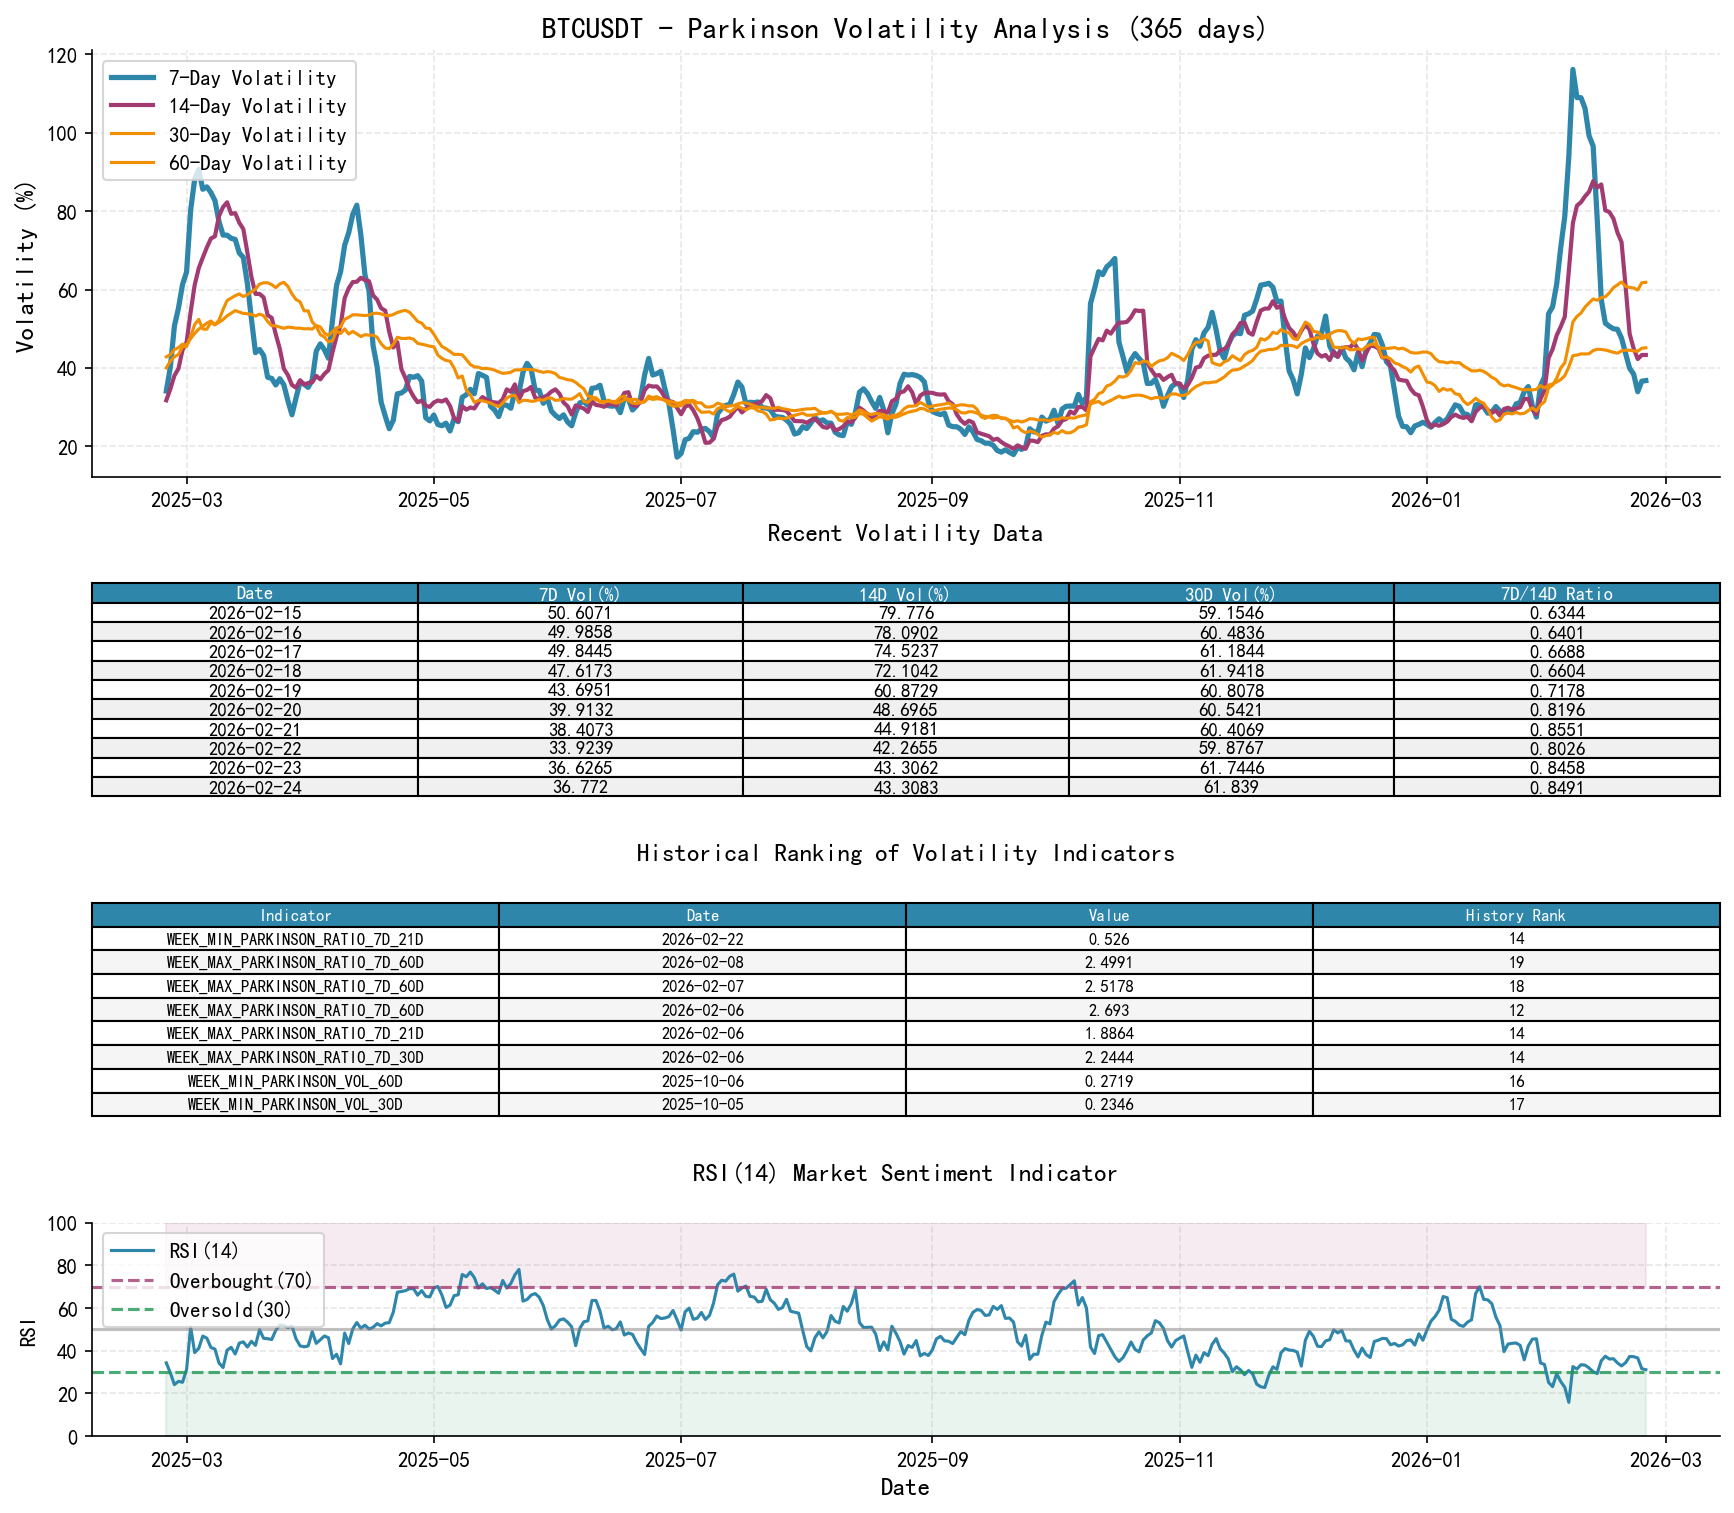Click the BTCUSDT Parkinson Volatility chart title
The image size is (1734, 1513).
click(x=903, y=29)
